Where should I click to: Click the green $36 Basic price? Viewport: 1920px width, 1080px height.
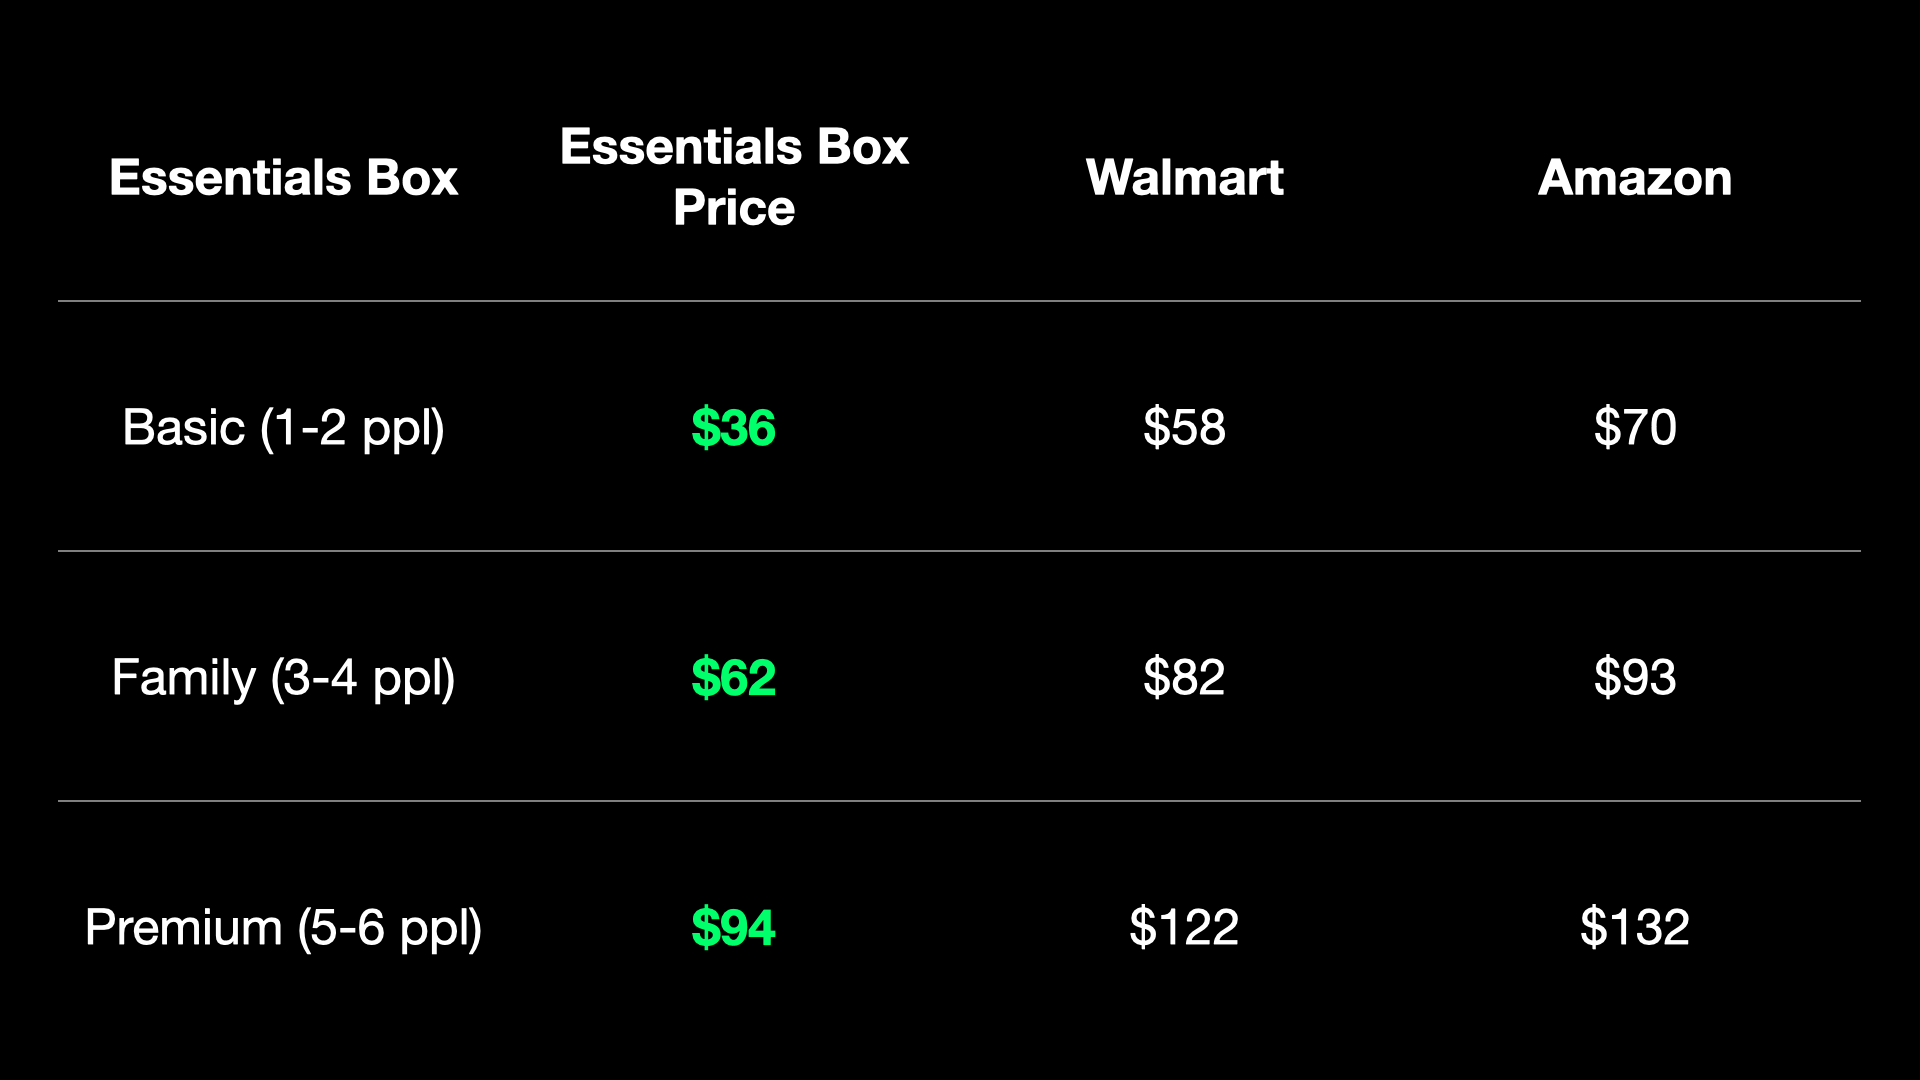pos(733,428)
